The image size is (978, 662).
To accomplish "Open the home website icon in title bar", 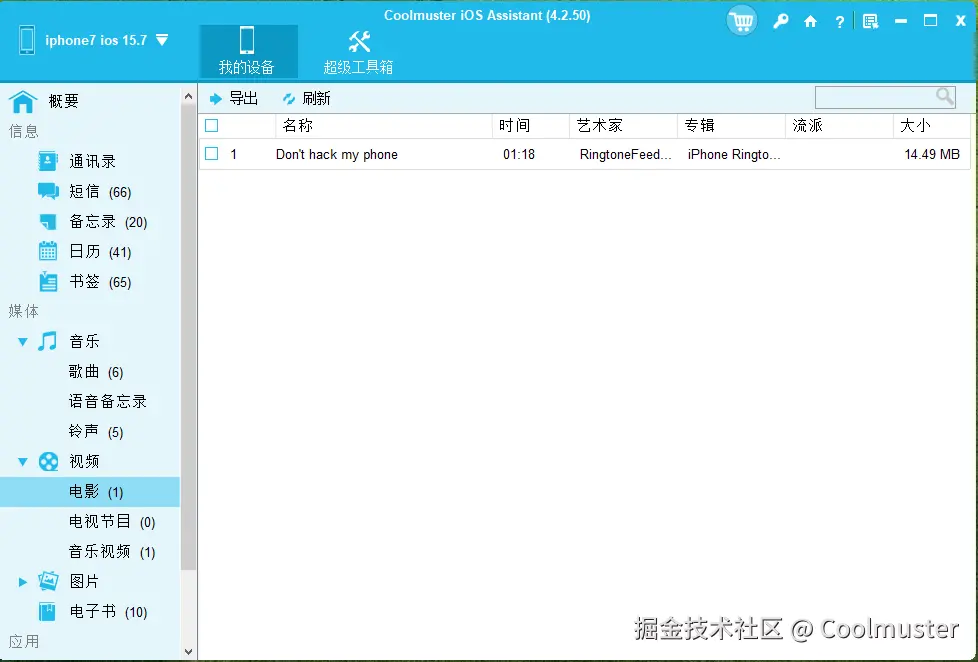I will [810, 22].
